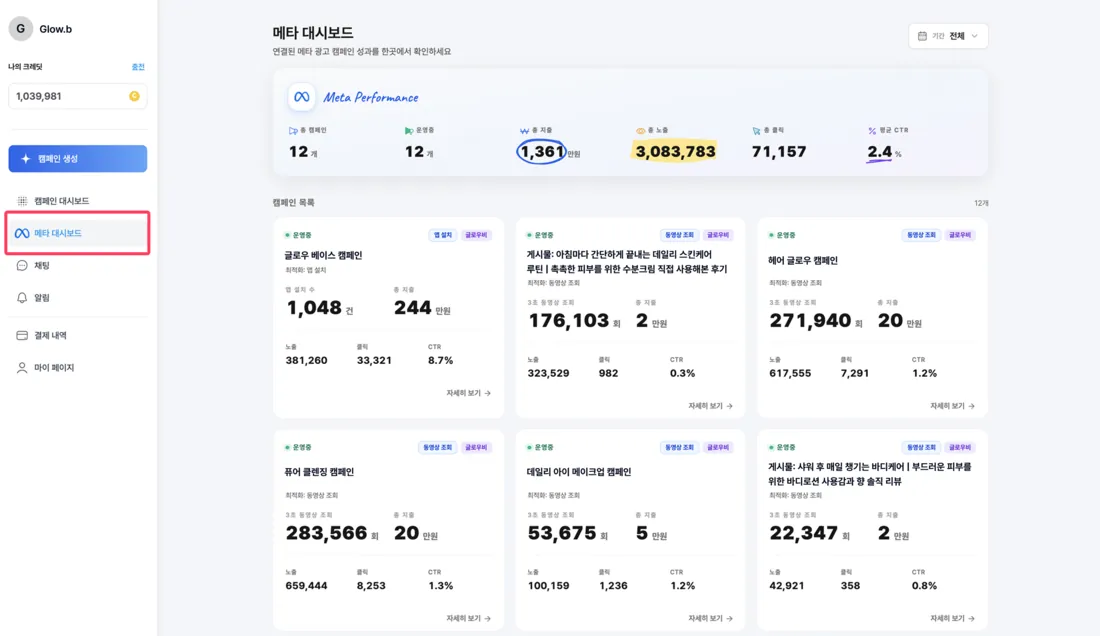Click 자세히 보기 on 데일리 아이 메이크업 캠페인
This screenshot has height=636, width=1100.
[711, 618]
